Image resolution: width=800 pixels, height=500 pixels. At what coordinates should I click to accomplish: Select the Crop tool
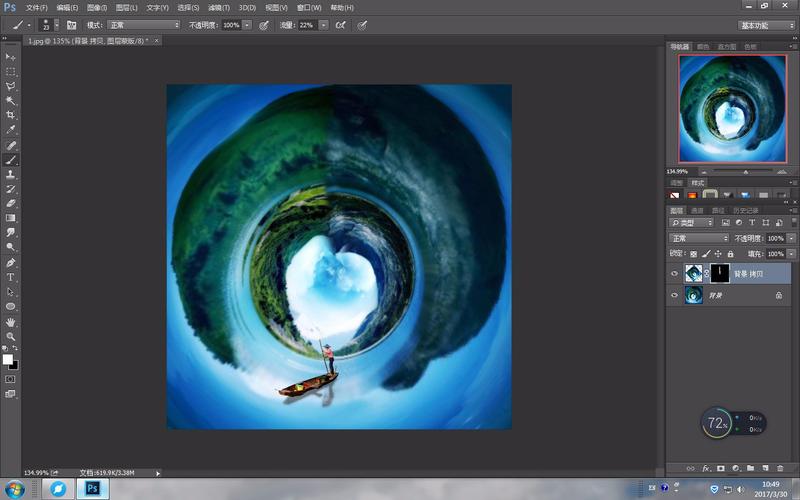[10, 115]
